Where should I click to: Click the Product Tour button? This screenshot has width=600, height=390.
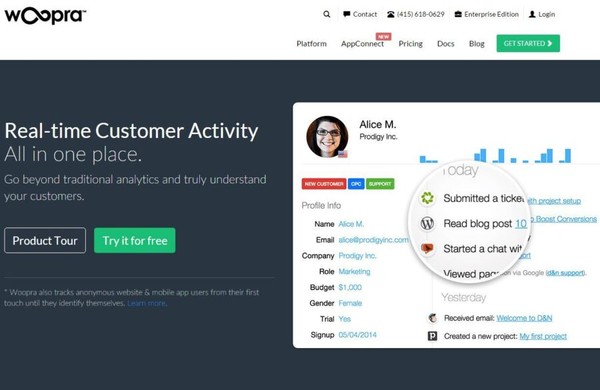coord(45,240)
